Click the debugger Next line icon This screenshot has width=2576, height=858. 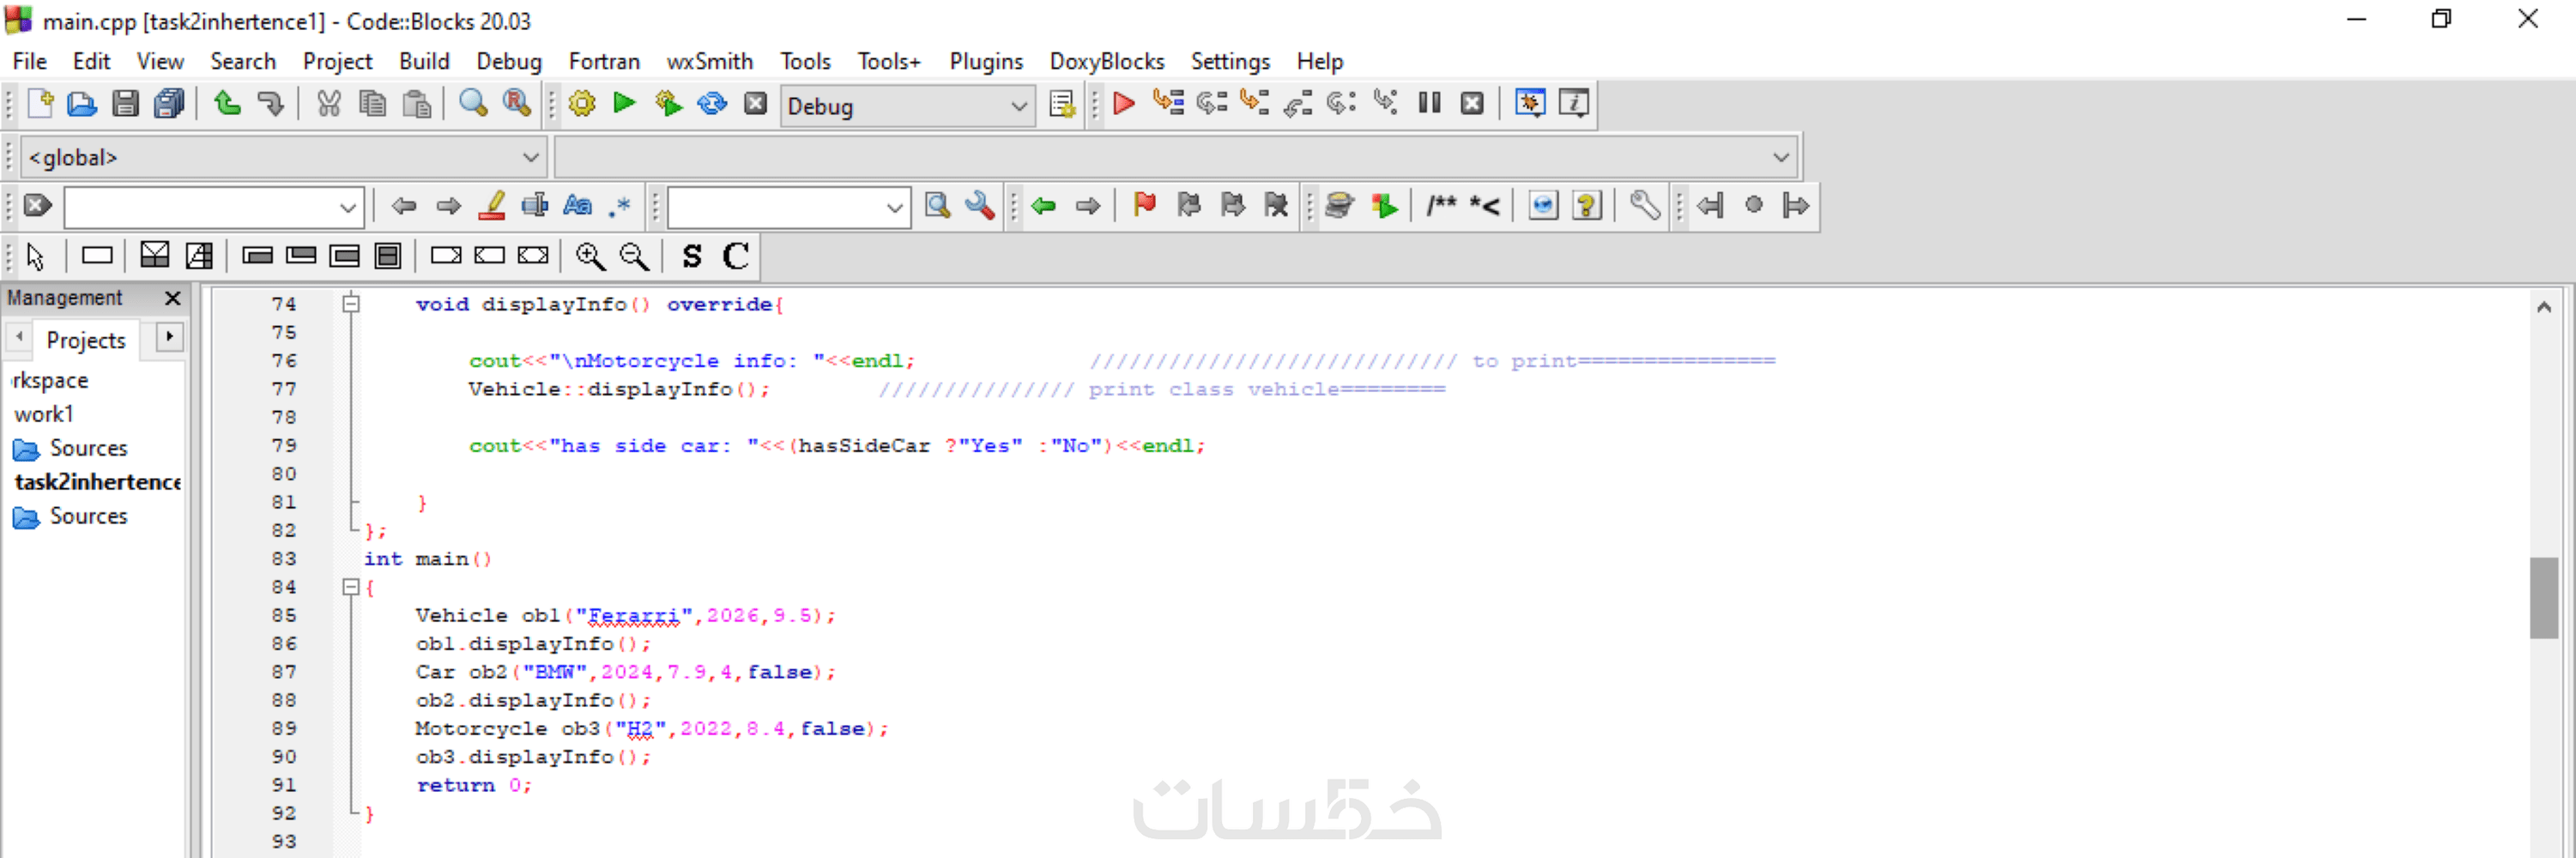click(x=1211, y=103)
